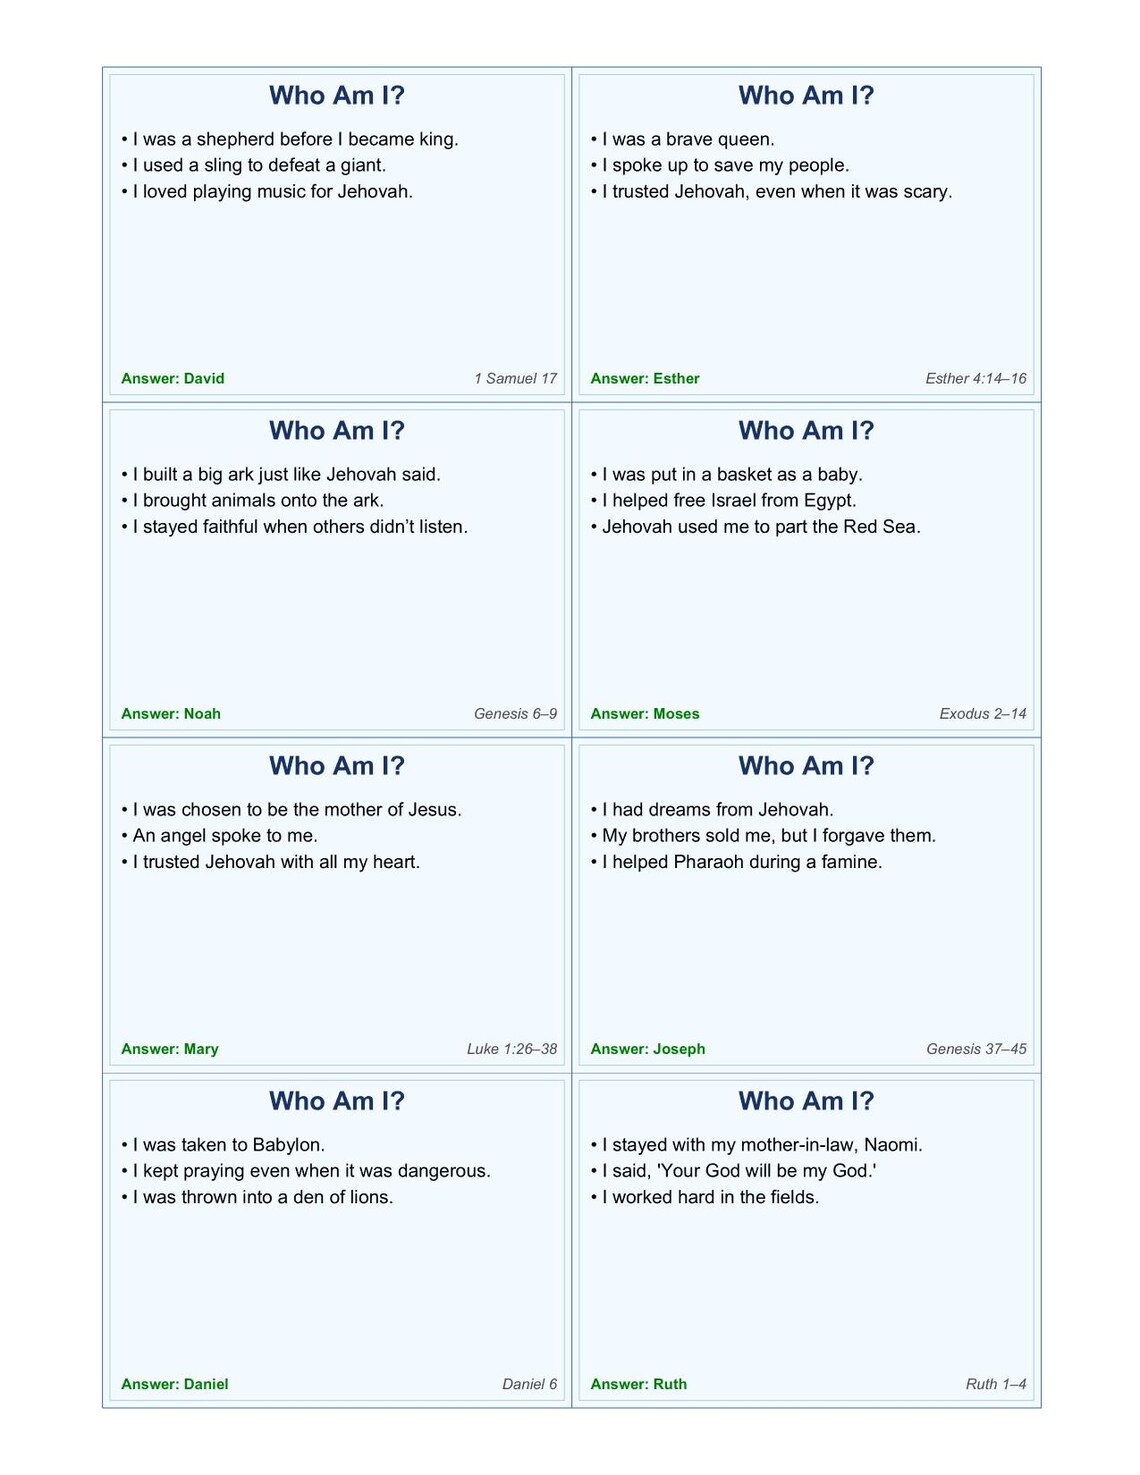Click 'Who Am I?' heading on Naomi card
This screenshot has height=1475, width=1140.
(x=806, y=1100)
